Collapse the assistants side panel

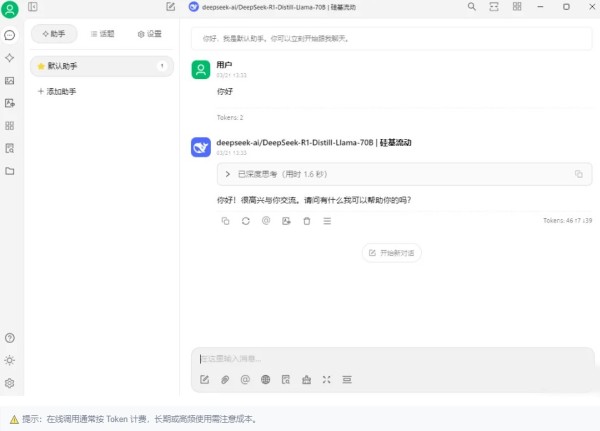point(33,7)
